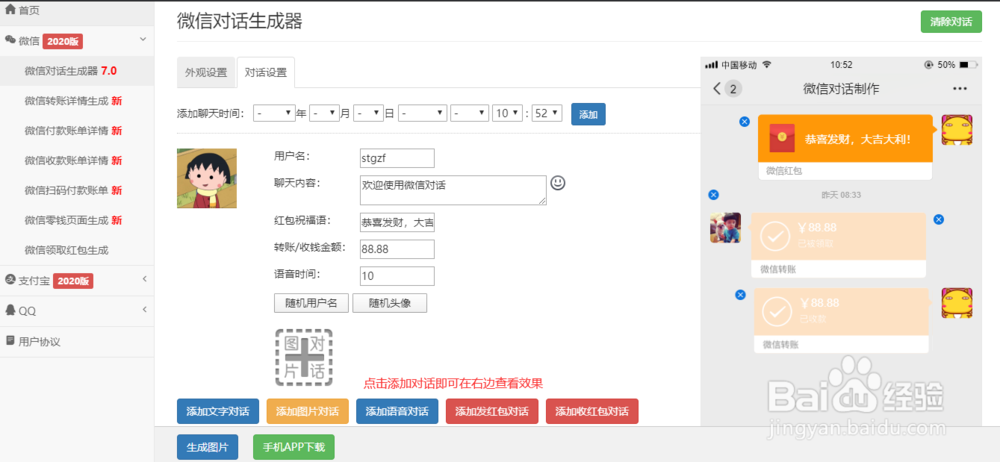Open 用户协议 link

tap(40, 341)
